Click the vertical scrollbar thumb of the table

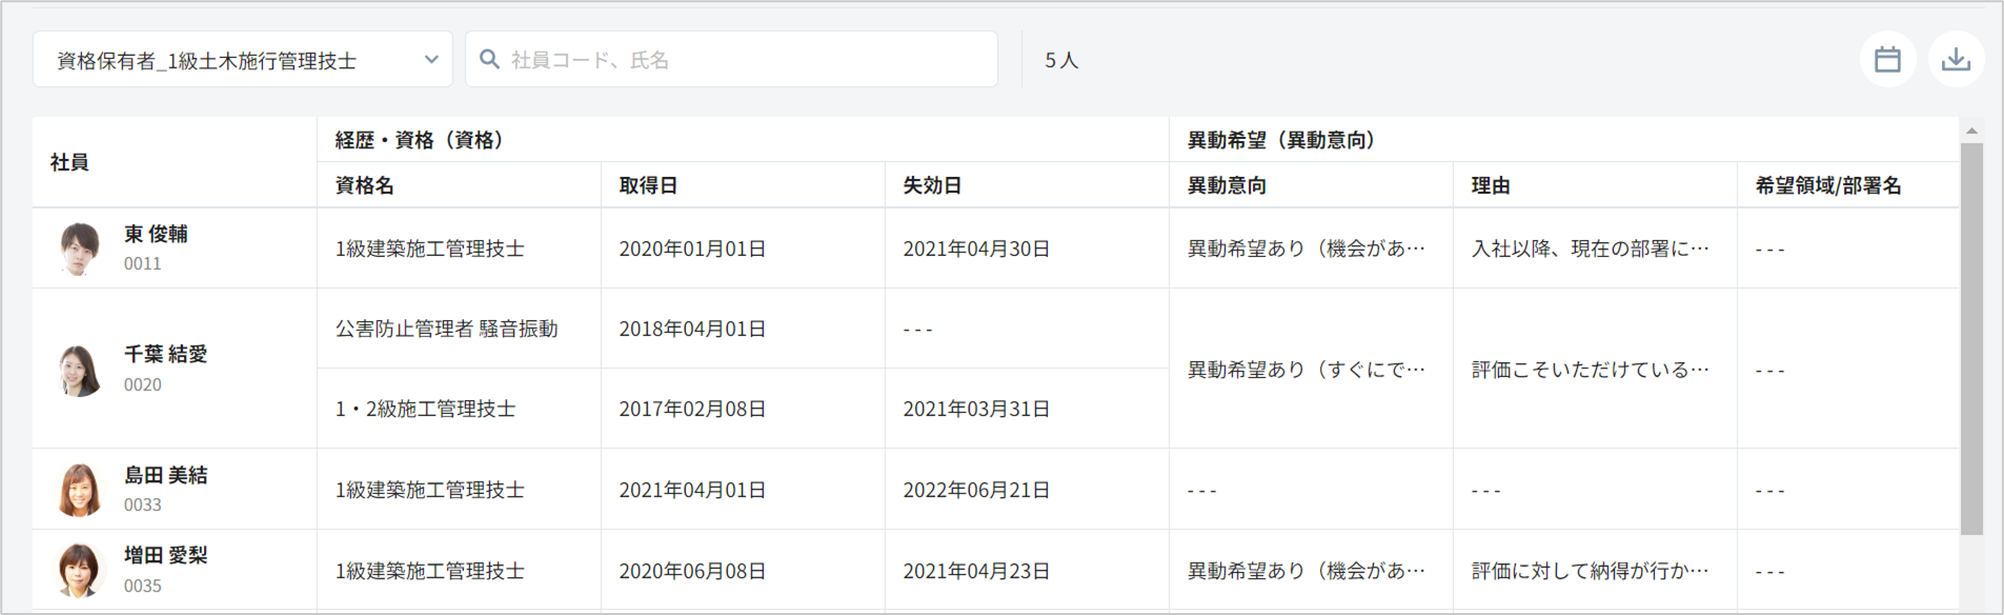point(1971,340)
